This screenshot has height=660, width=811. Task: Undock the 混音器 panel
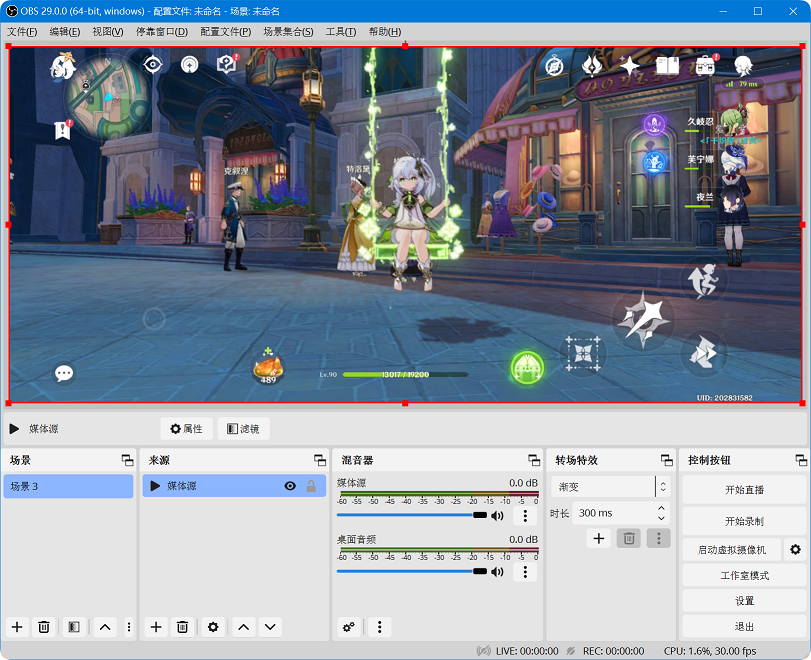click(x=534, y=460)
